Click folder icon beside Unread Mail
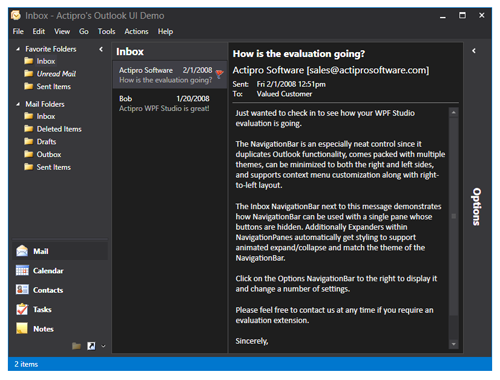Image resolution: width=500 pixels, height=380 pixels. (x=29, y=73)
